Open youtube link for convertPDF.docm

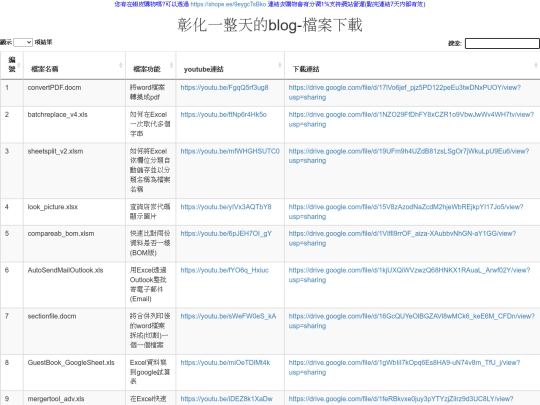pos(225,87)
